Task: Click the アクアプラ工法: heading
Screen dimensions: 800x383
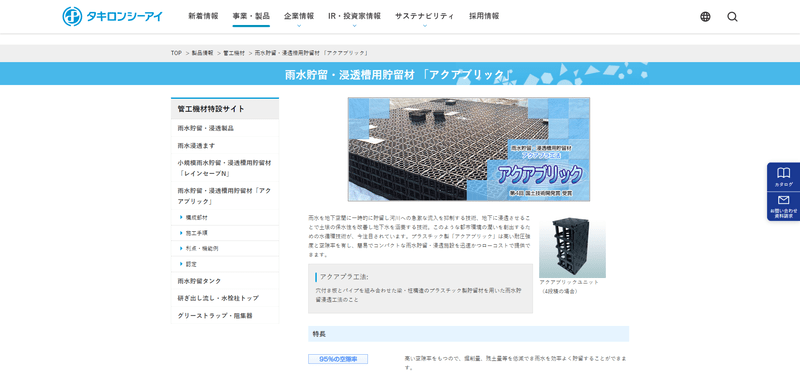Action: point(343,277)
